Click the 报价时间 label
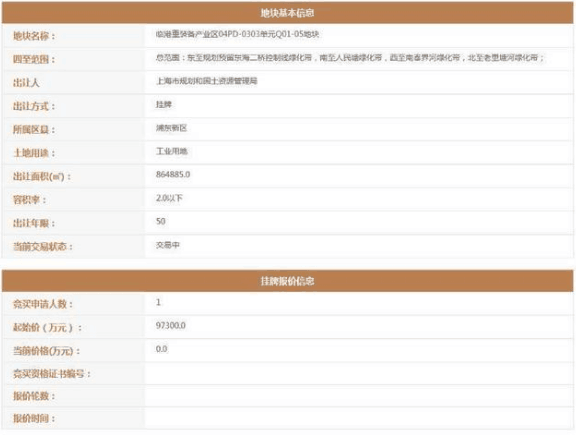 click(x=34, y=418)
